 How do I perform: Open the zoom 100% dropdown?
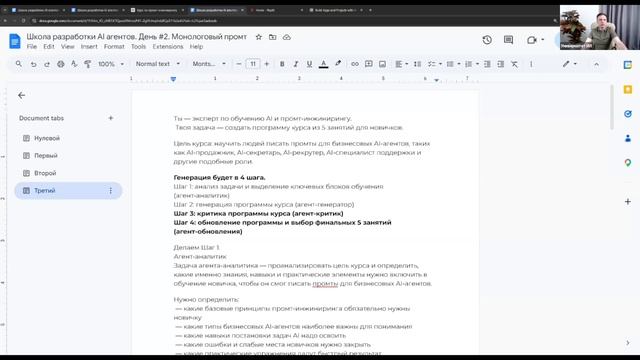(x=111, y=64)
